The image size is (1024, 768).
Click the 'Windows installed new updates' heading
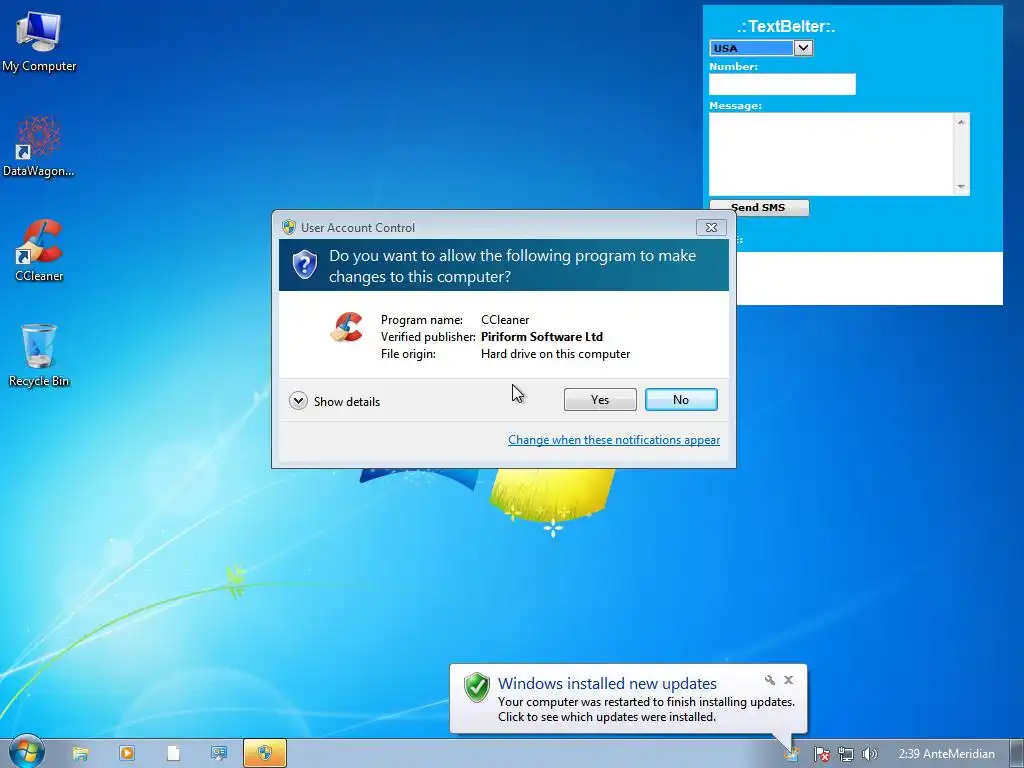click(x=607, y=683)
